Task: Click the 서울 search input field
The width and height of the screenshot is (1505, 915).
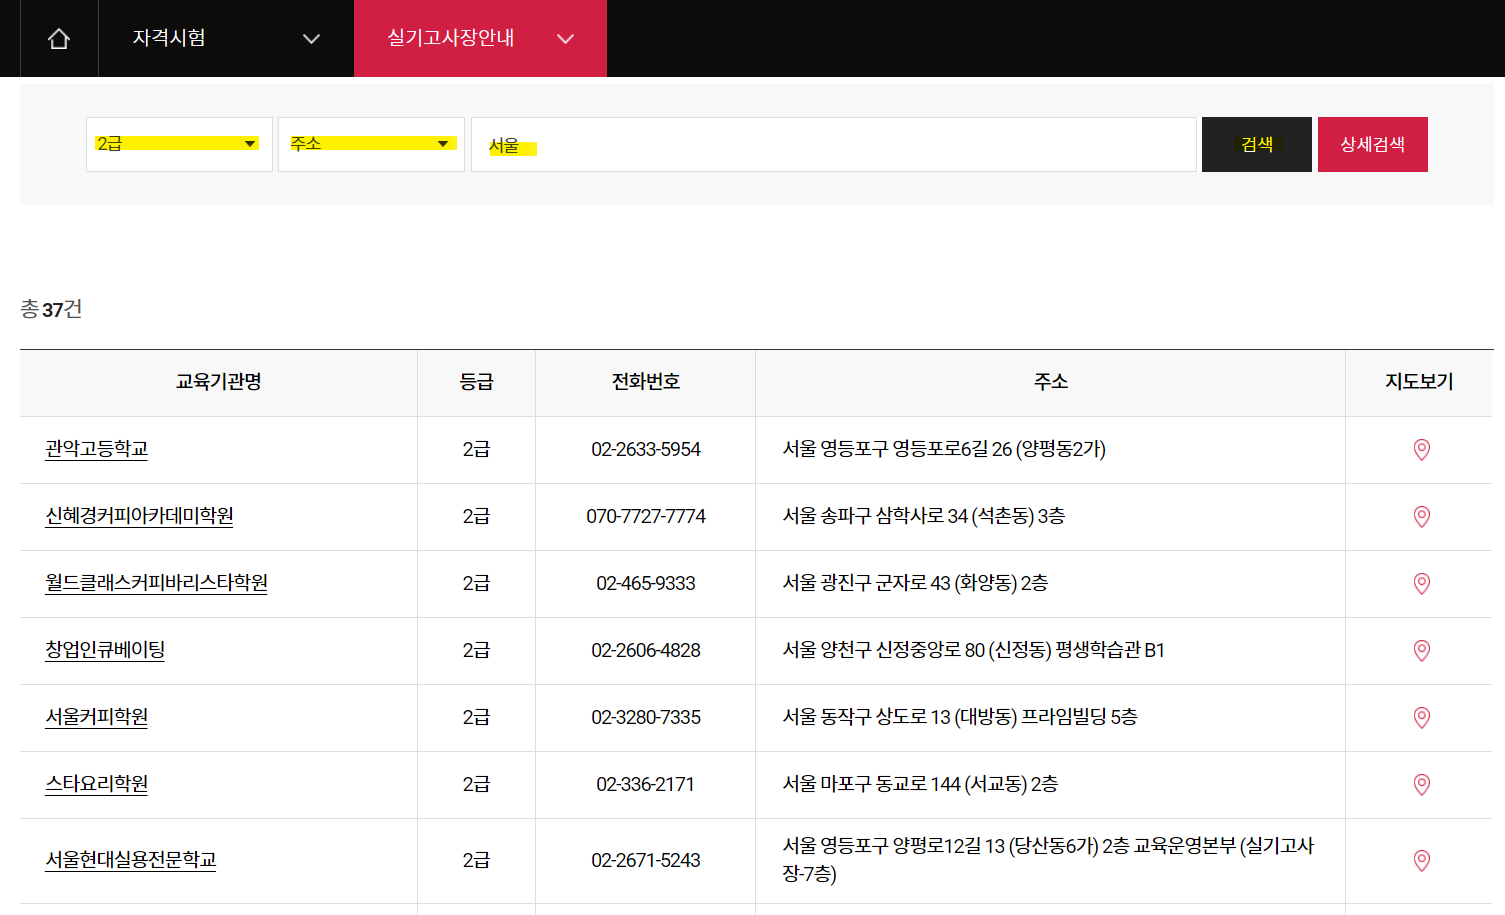Action: point(700,143)
